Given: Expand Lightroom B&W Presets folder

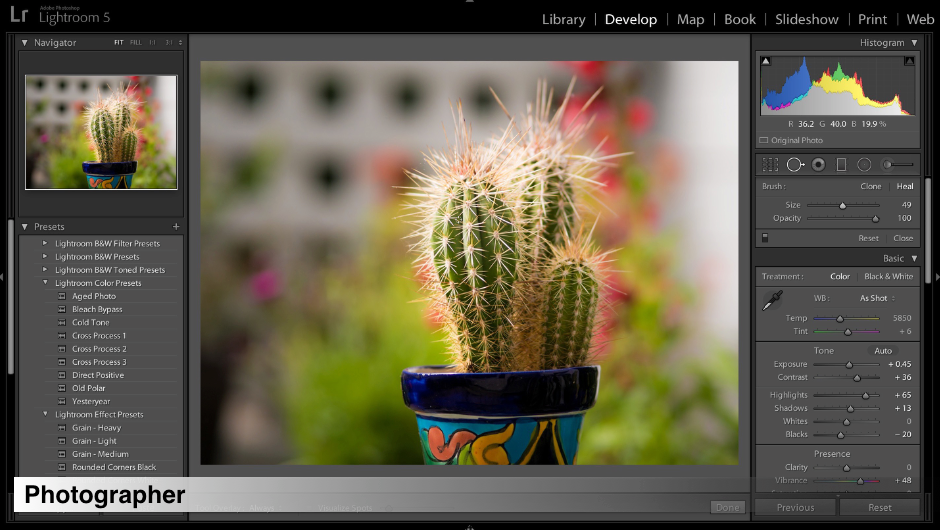Looking at the screenshot, I should 44,256.
